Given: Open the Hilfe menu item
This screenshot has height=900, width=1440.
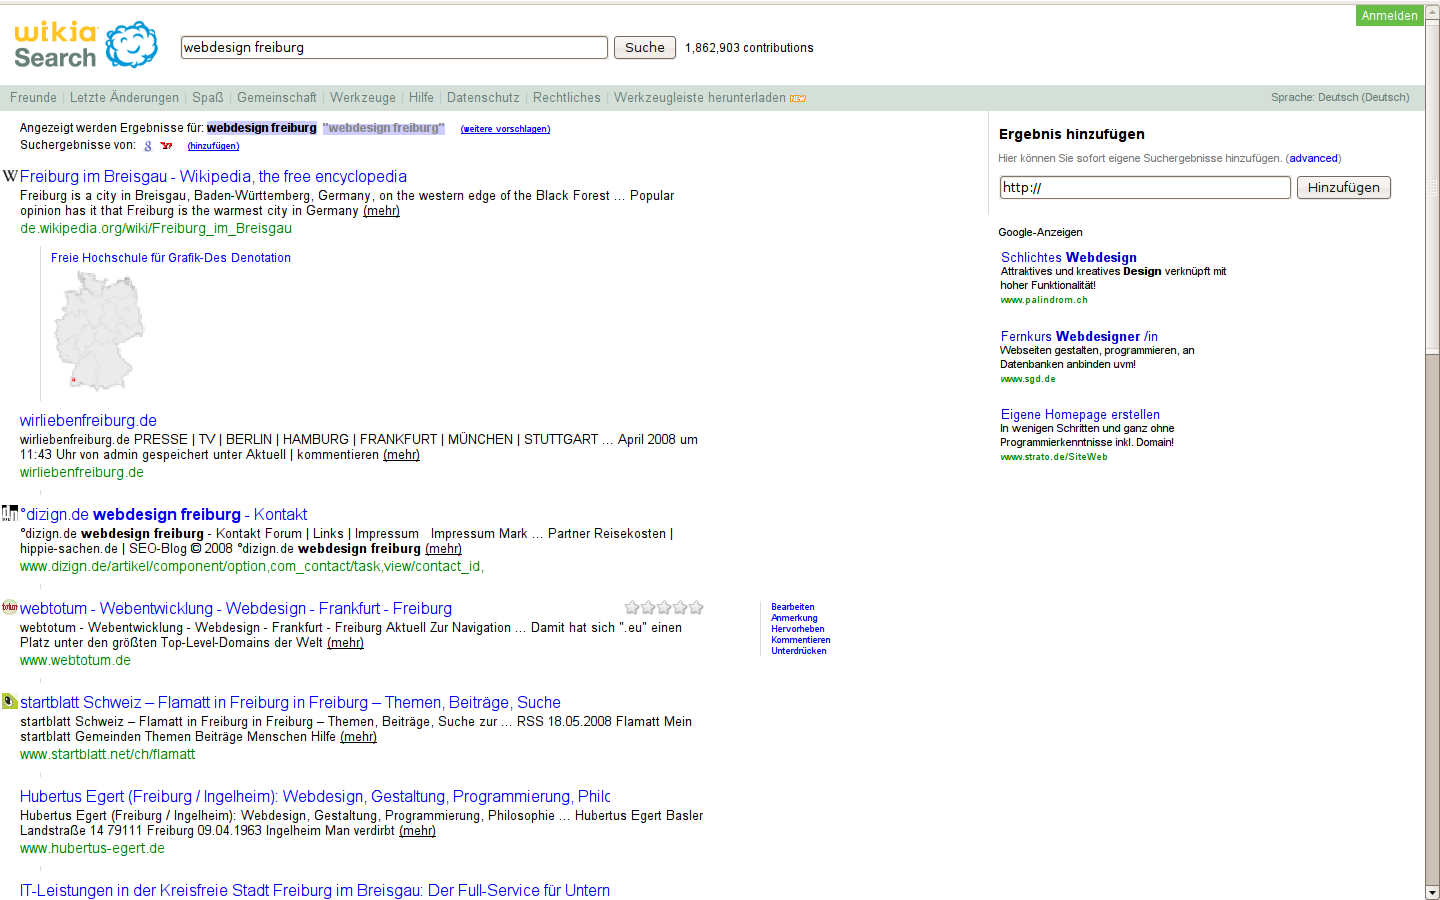Looking at the screenshot, I should click(421, 97).
